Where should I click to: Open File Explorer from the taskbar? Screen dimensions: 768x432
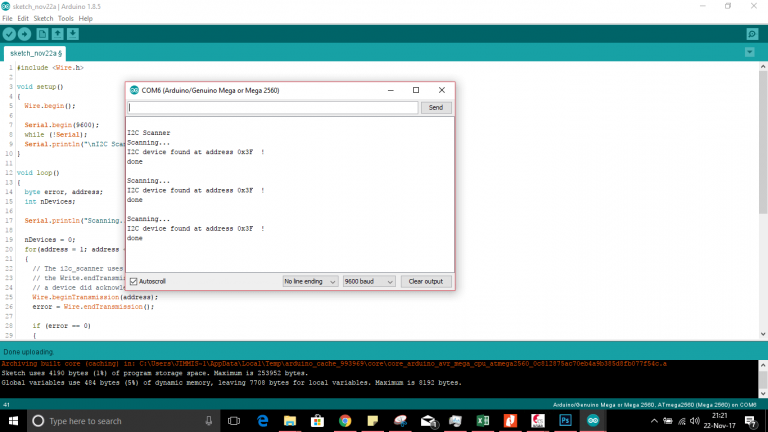(x=290, y=421)
